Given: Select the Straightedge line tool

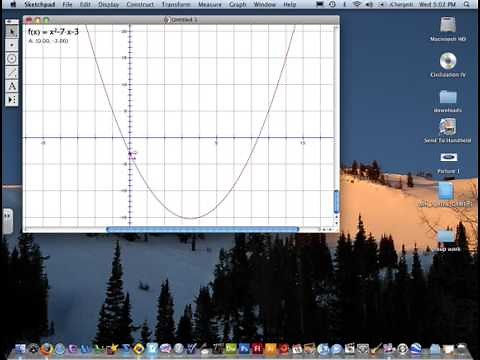Looking at the screenshot, I should (12, 72).
